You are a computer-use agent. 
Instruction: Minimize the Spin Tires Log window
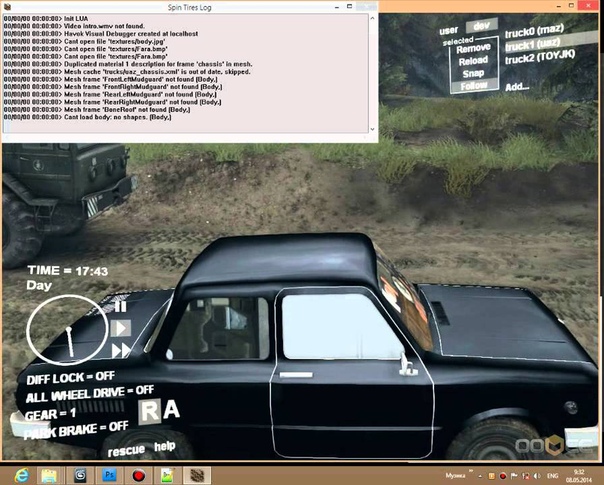(x=337, y=7)
